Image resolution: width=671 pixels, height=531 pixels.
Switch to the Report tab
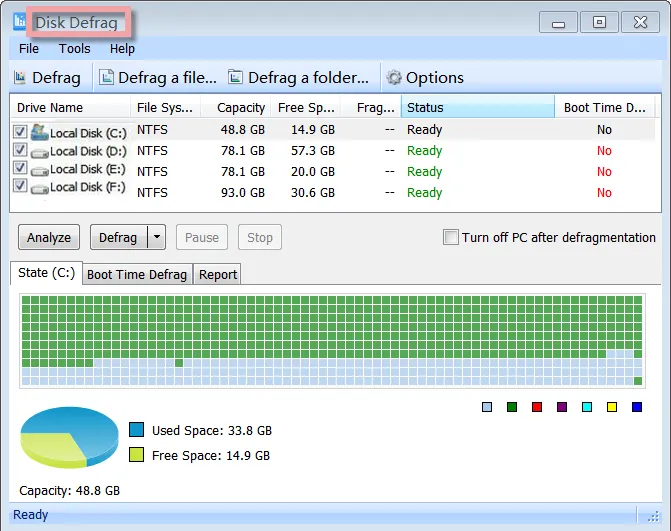click(218, 274)
